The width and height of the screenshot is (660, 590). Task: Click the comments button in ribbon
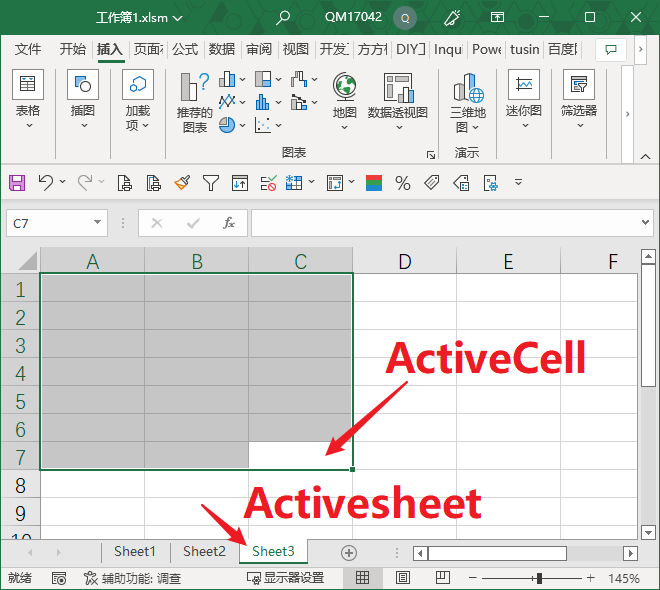[x=611, y=50]
